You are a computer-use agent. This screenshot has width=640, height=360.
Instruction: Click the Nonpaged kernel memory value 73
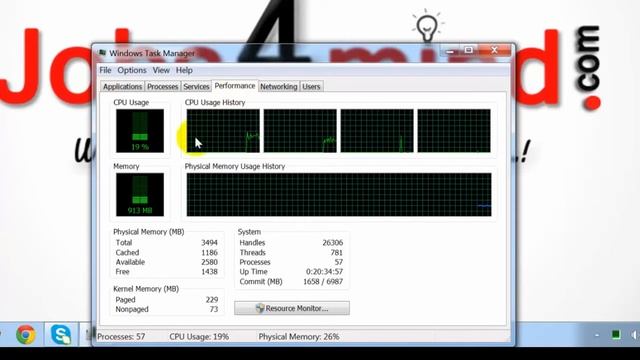pos(214,309)
